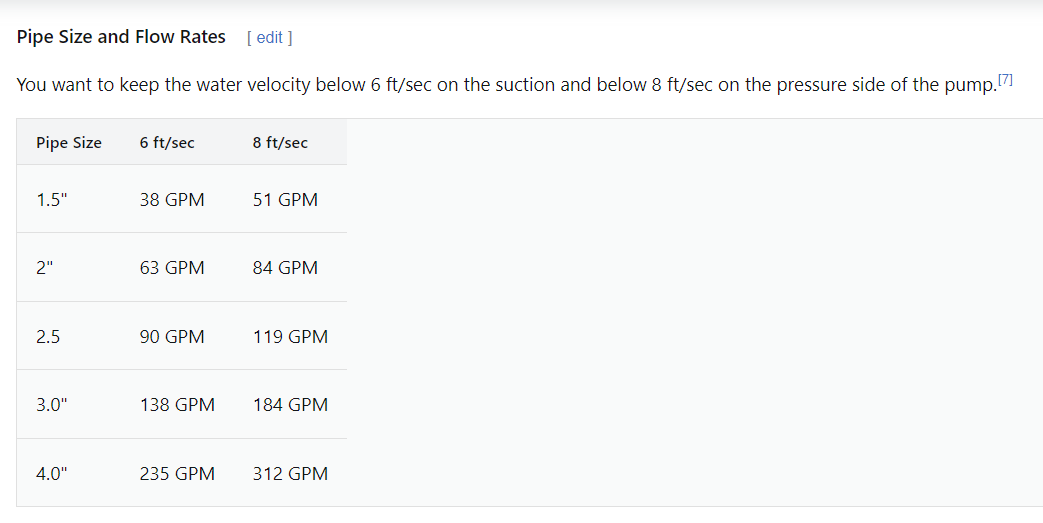Click the 90 GPM value

click(x=172, y=337)
